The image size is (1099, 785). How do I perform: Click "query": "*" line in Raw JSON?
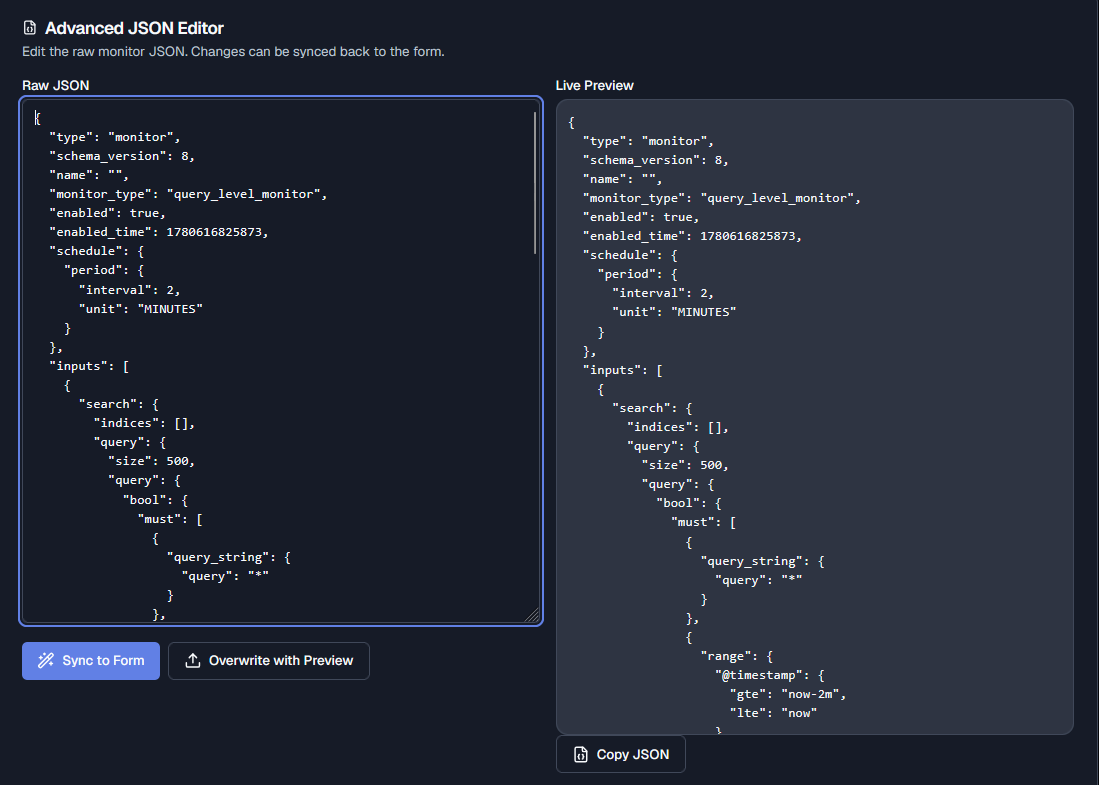click(225, 576)
